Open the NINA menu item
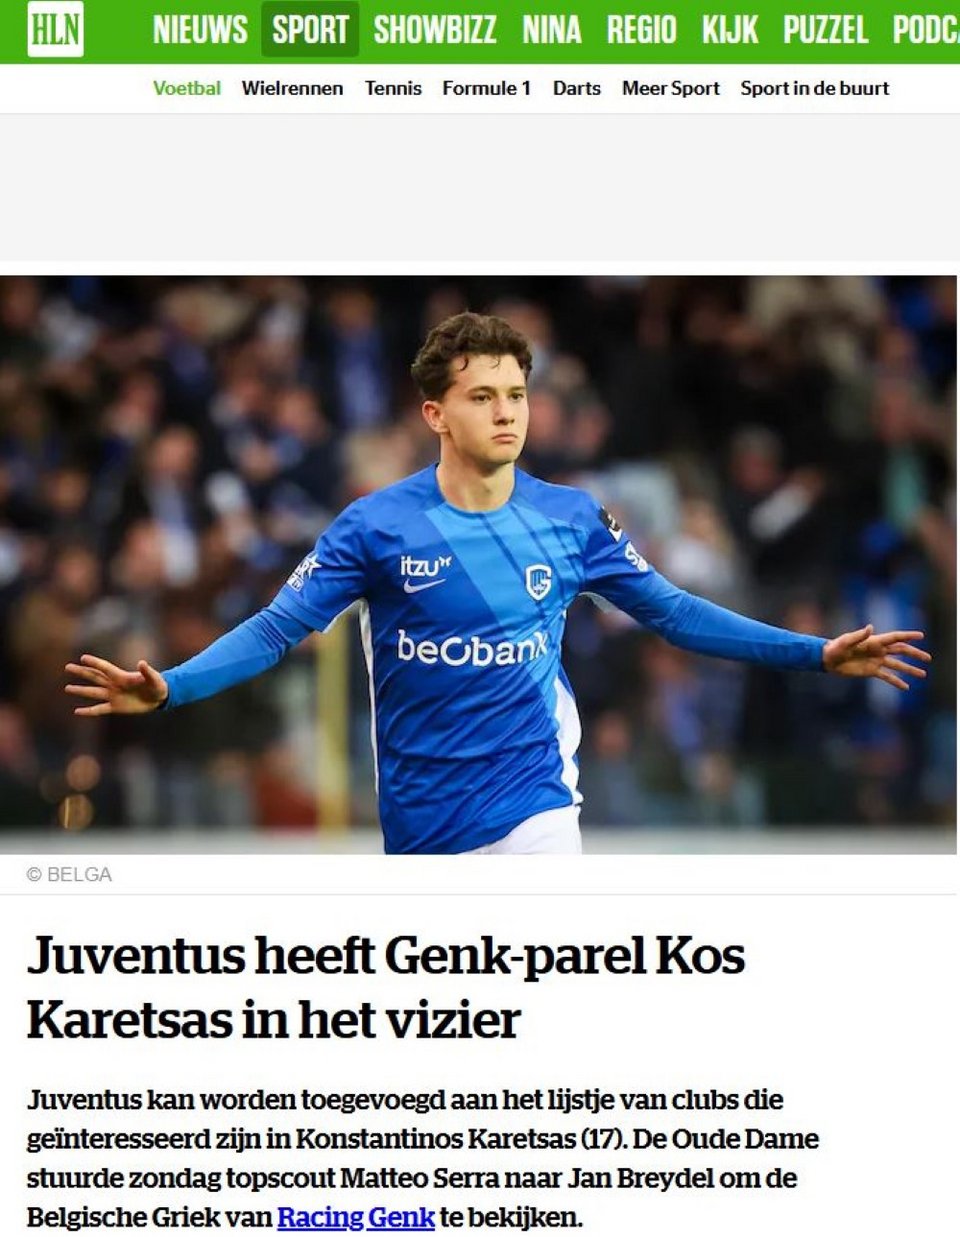 coord(551,30)
